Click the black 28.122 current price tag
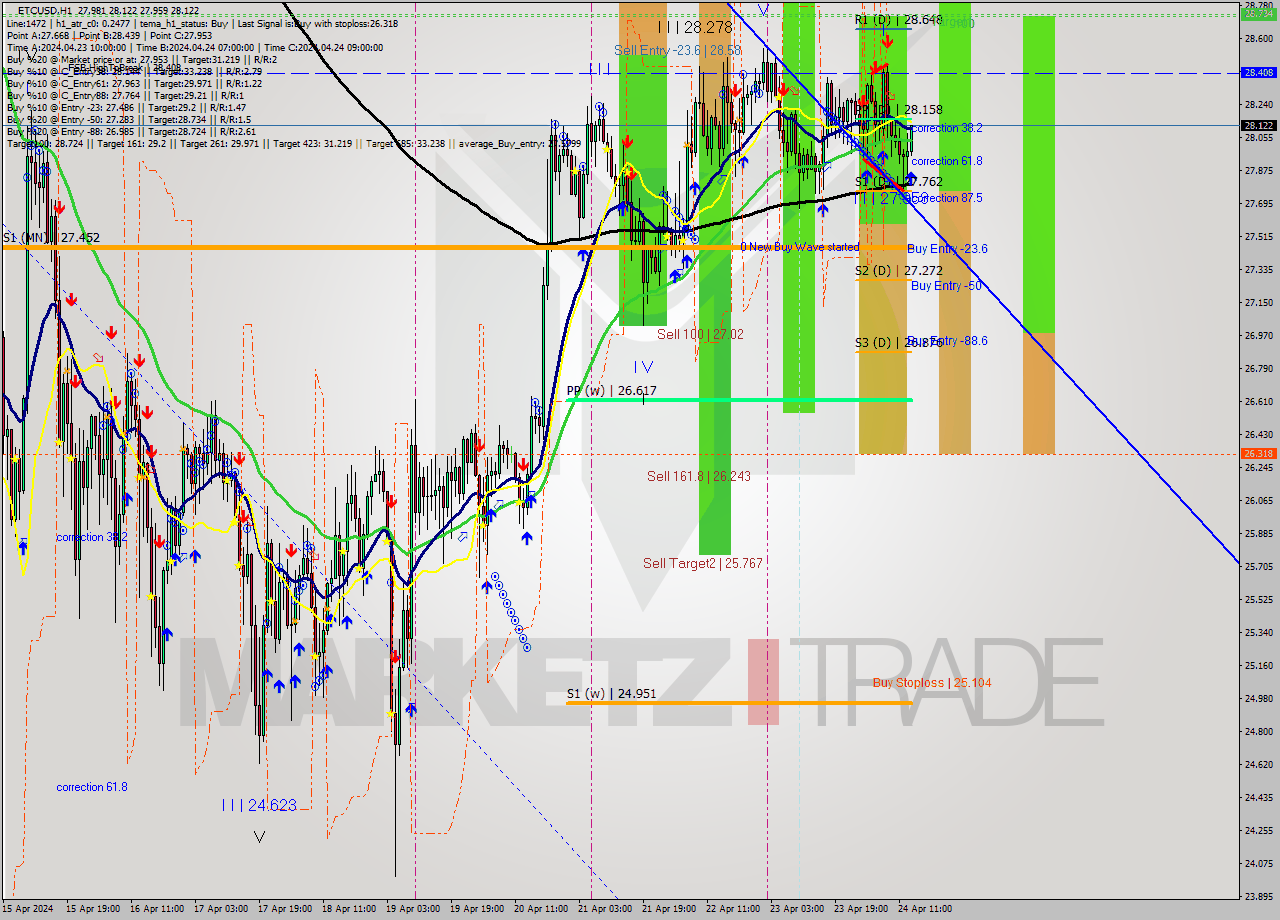 (1258, 126)
